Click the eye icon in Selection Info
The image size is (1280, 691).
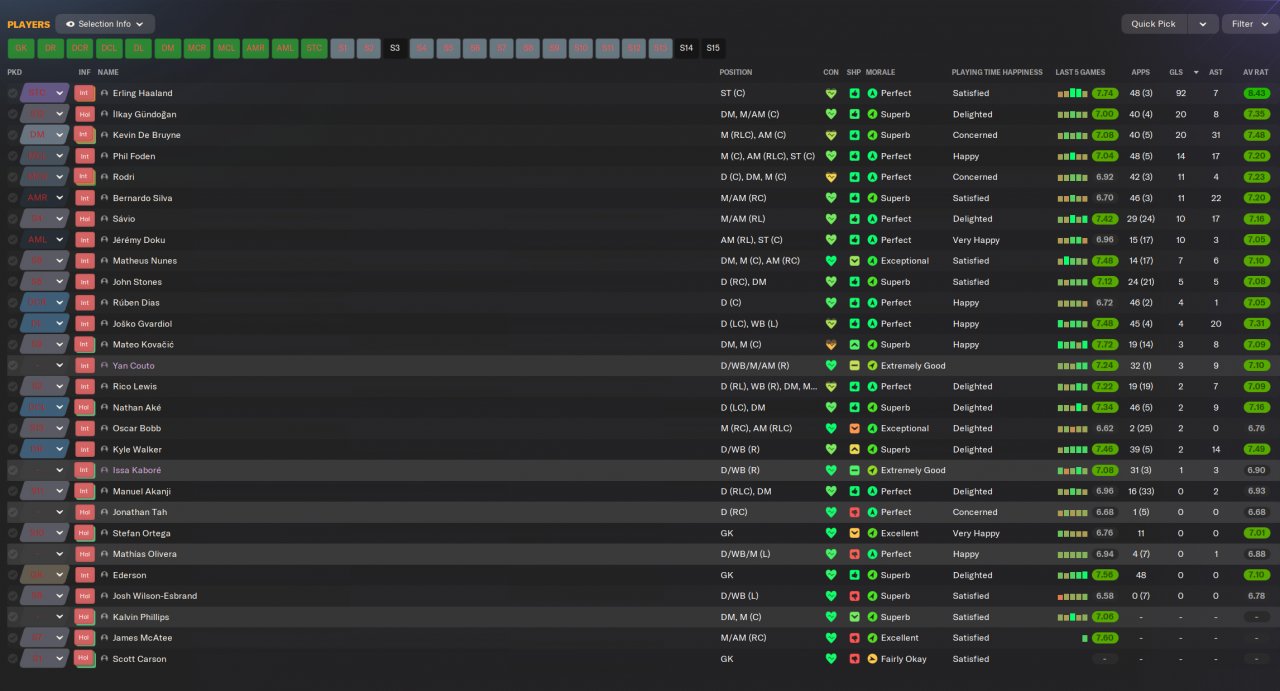coord(70,24)
